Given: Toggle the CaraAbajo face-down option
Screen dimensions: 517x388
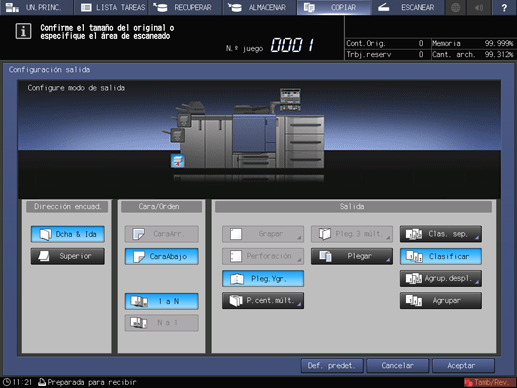Looking at the screenshot, I should 162,256.
